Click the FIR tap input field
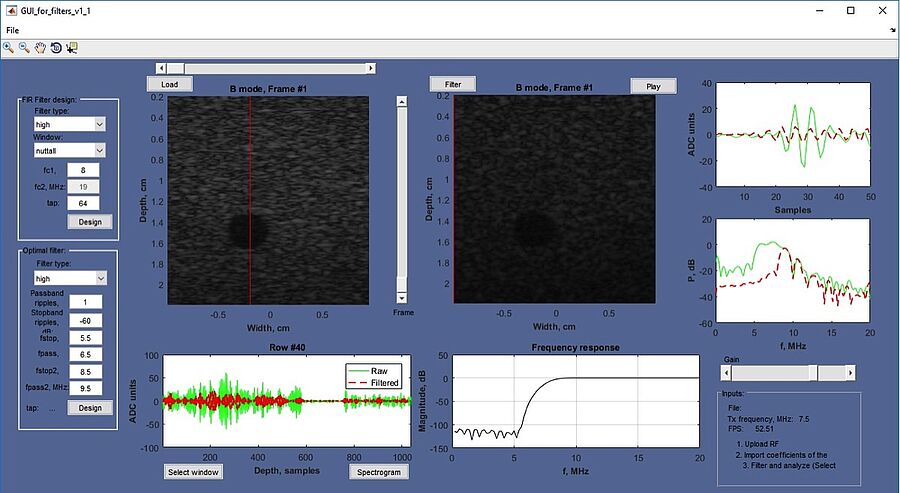900x493 pixels. [84, 203]
